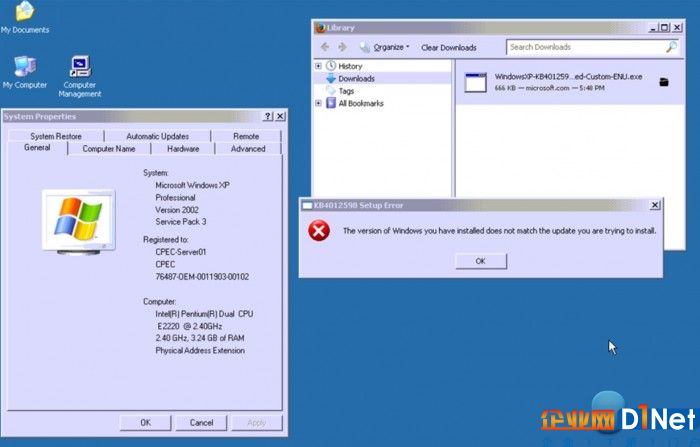The height and width of the screenshot is (447, 700).
Task: Click the product ID 76487-OEM-0011903-00102 text
Action: (202, 277)
